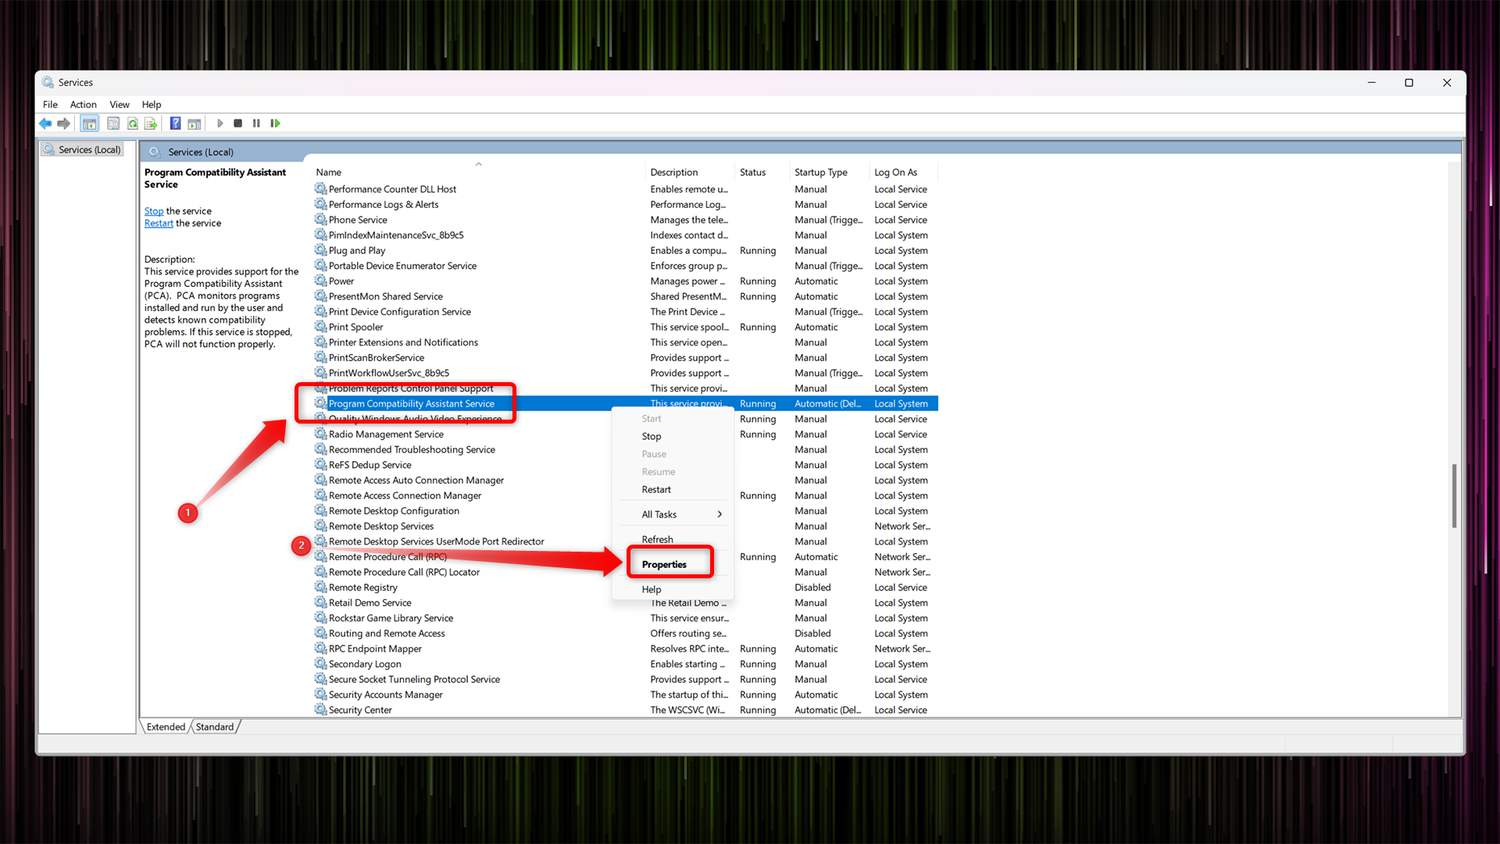Open the Action menu
Viewport: 1500px width, 844px height.
tap(83, 104)
